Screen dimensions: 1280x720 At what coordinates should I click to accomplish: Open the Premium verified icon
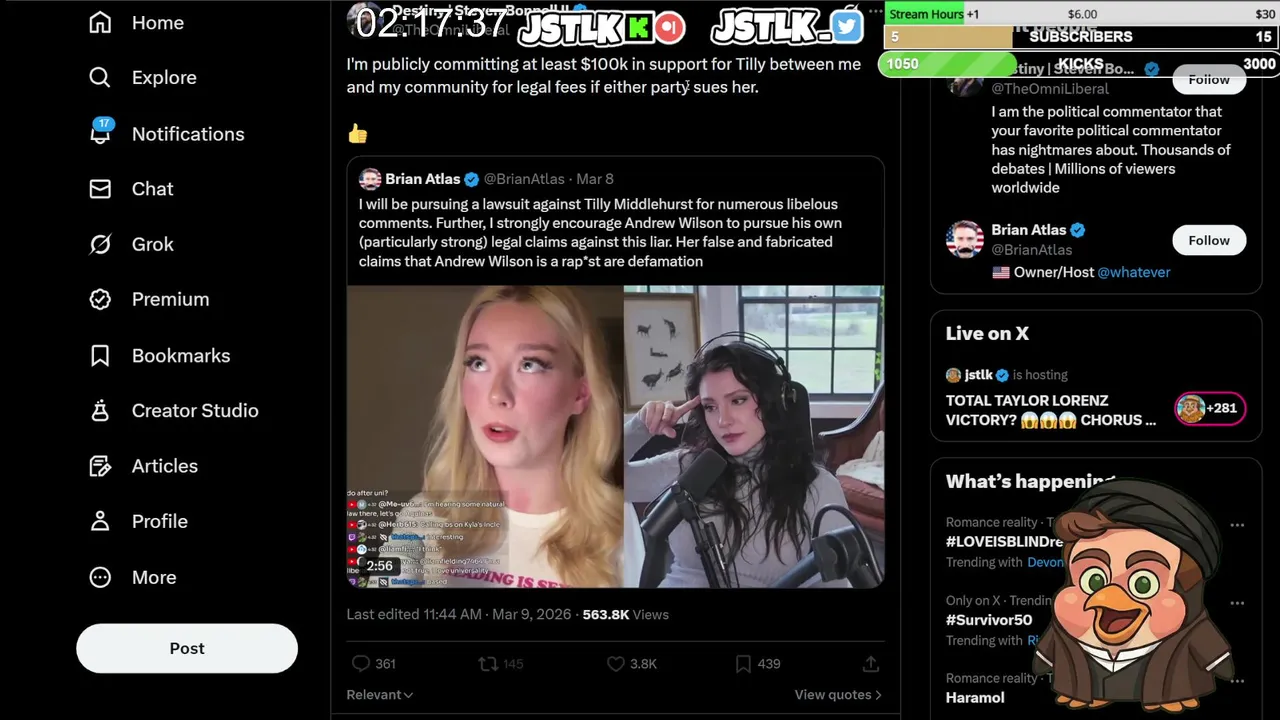click(x=100, y=299)
